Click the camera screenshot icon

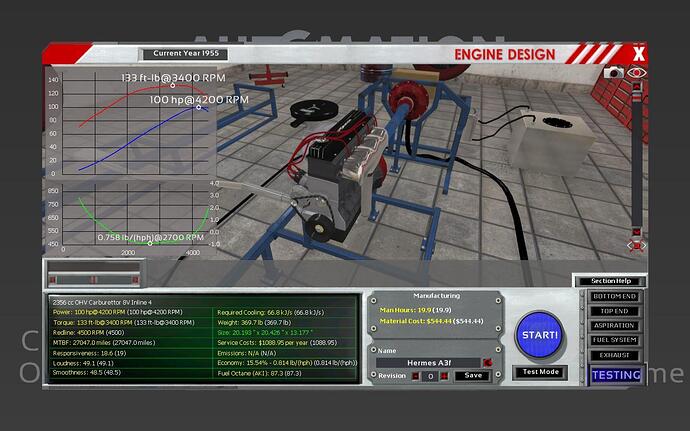pyautogui.click(x=616, y=73)
